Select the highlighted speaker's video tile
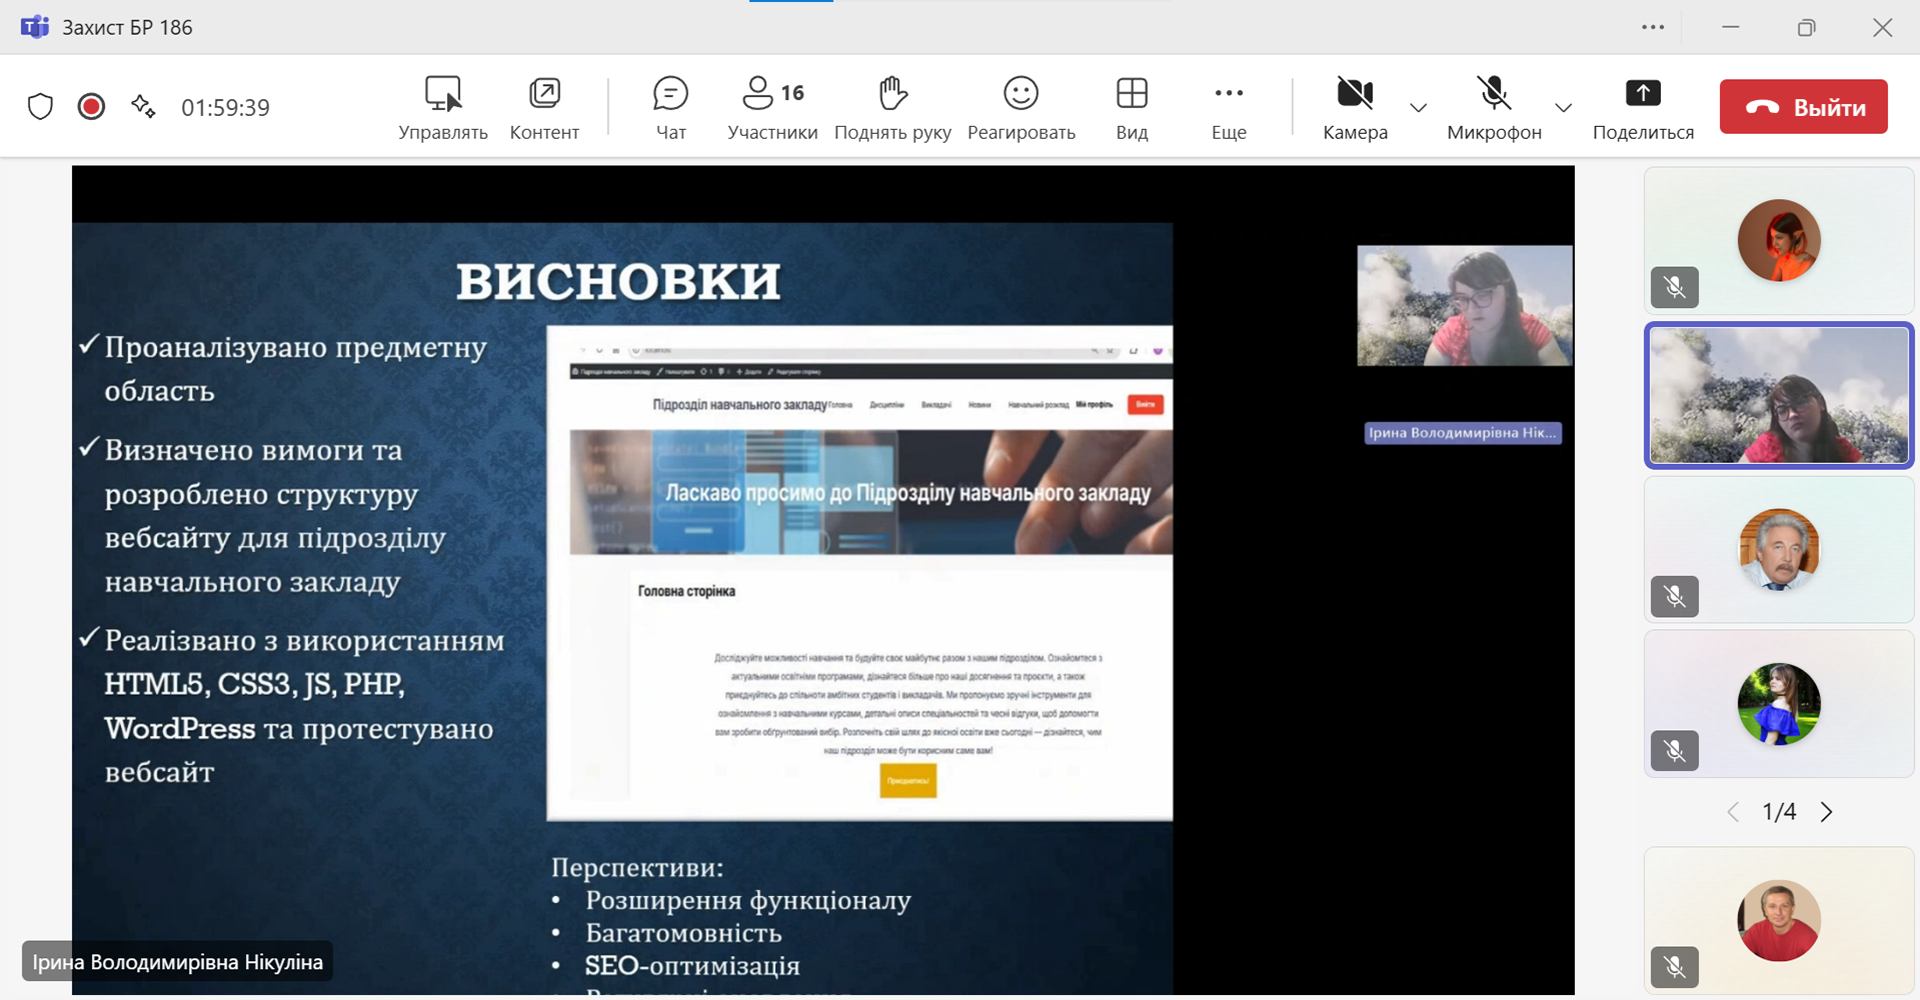 [x=1779, y=395]
